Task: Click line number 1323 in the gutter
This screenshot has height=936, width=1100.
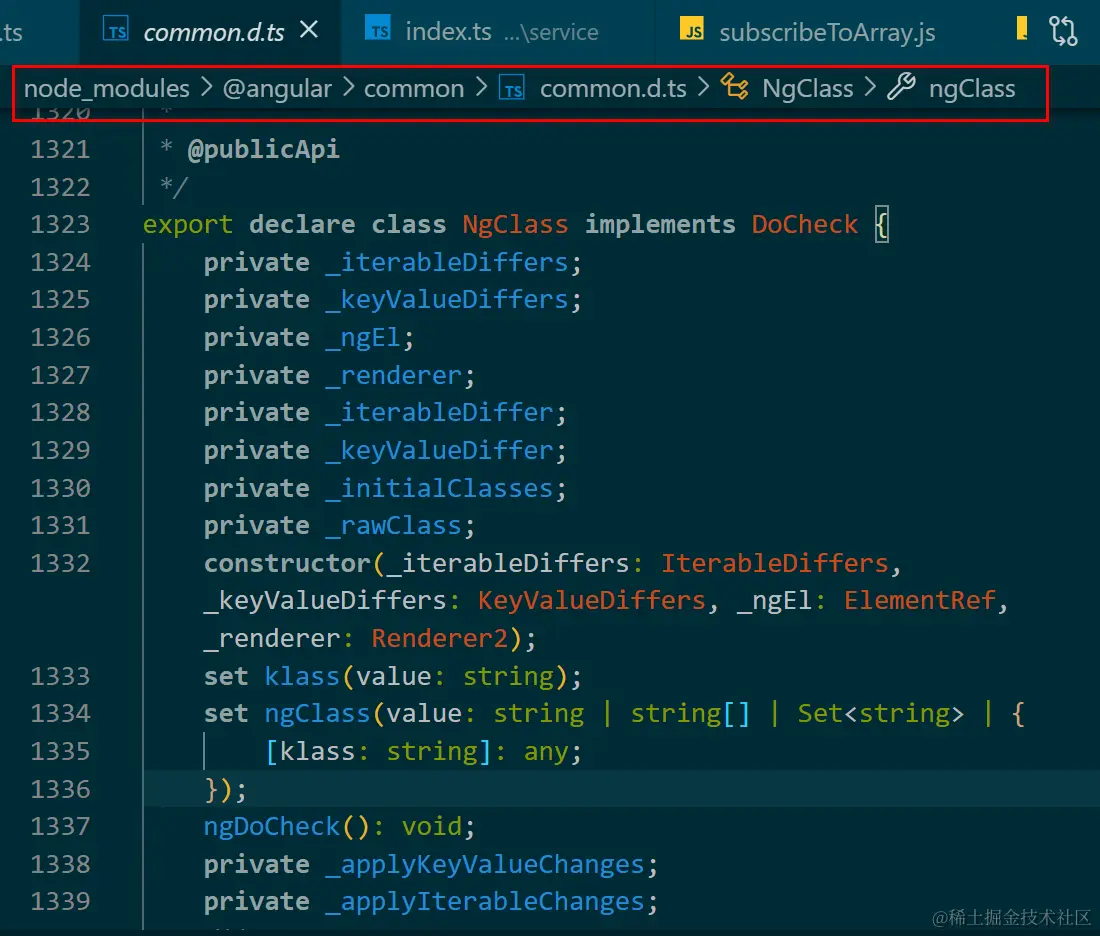Action: tap(60, 225)
